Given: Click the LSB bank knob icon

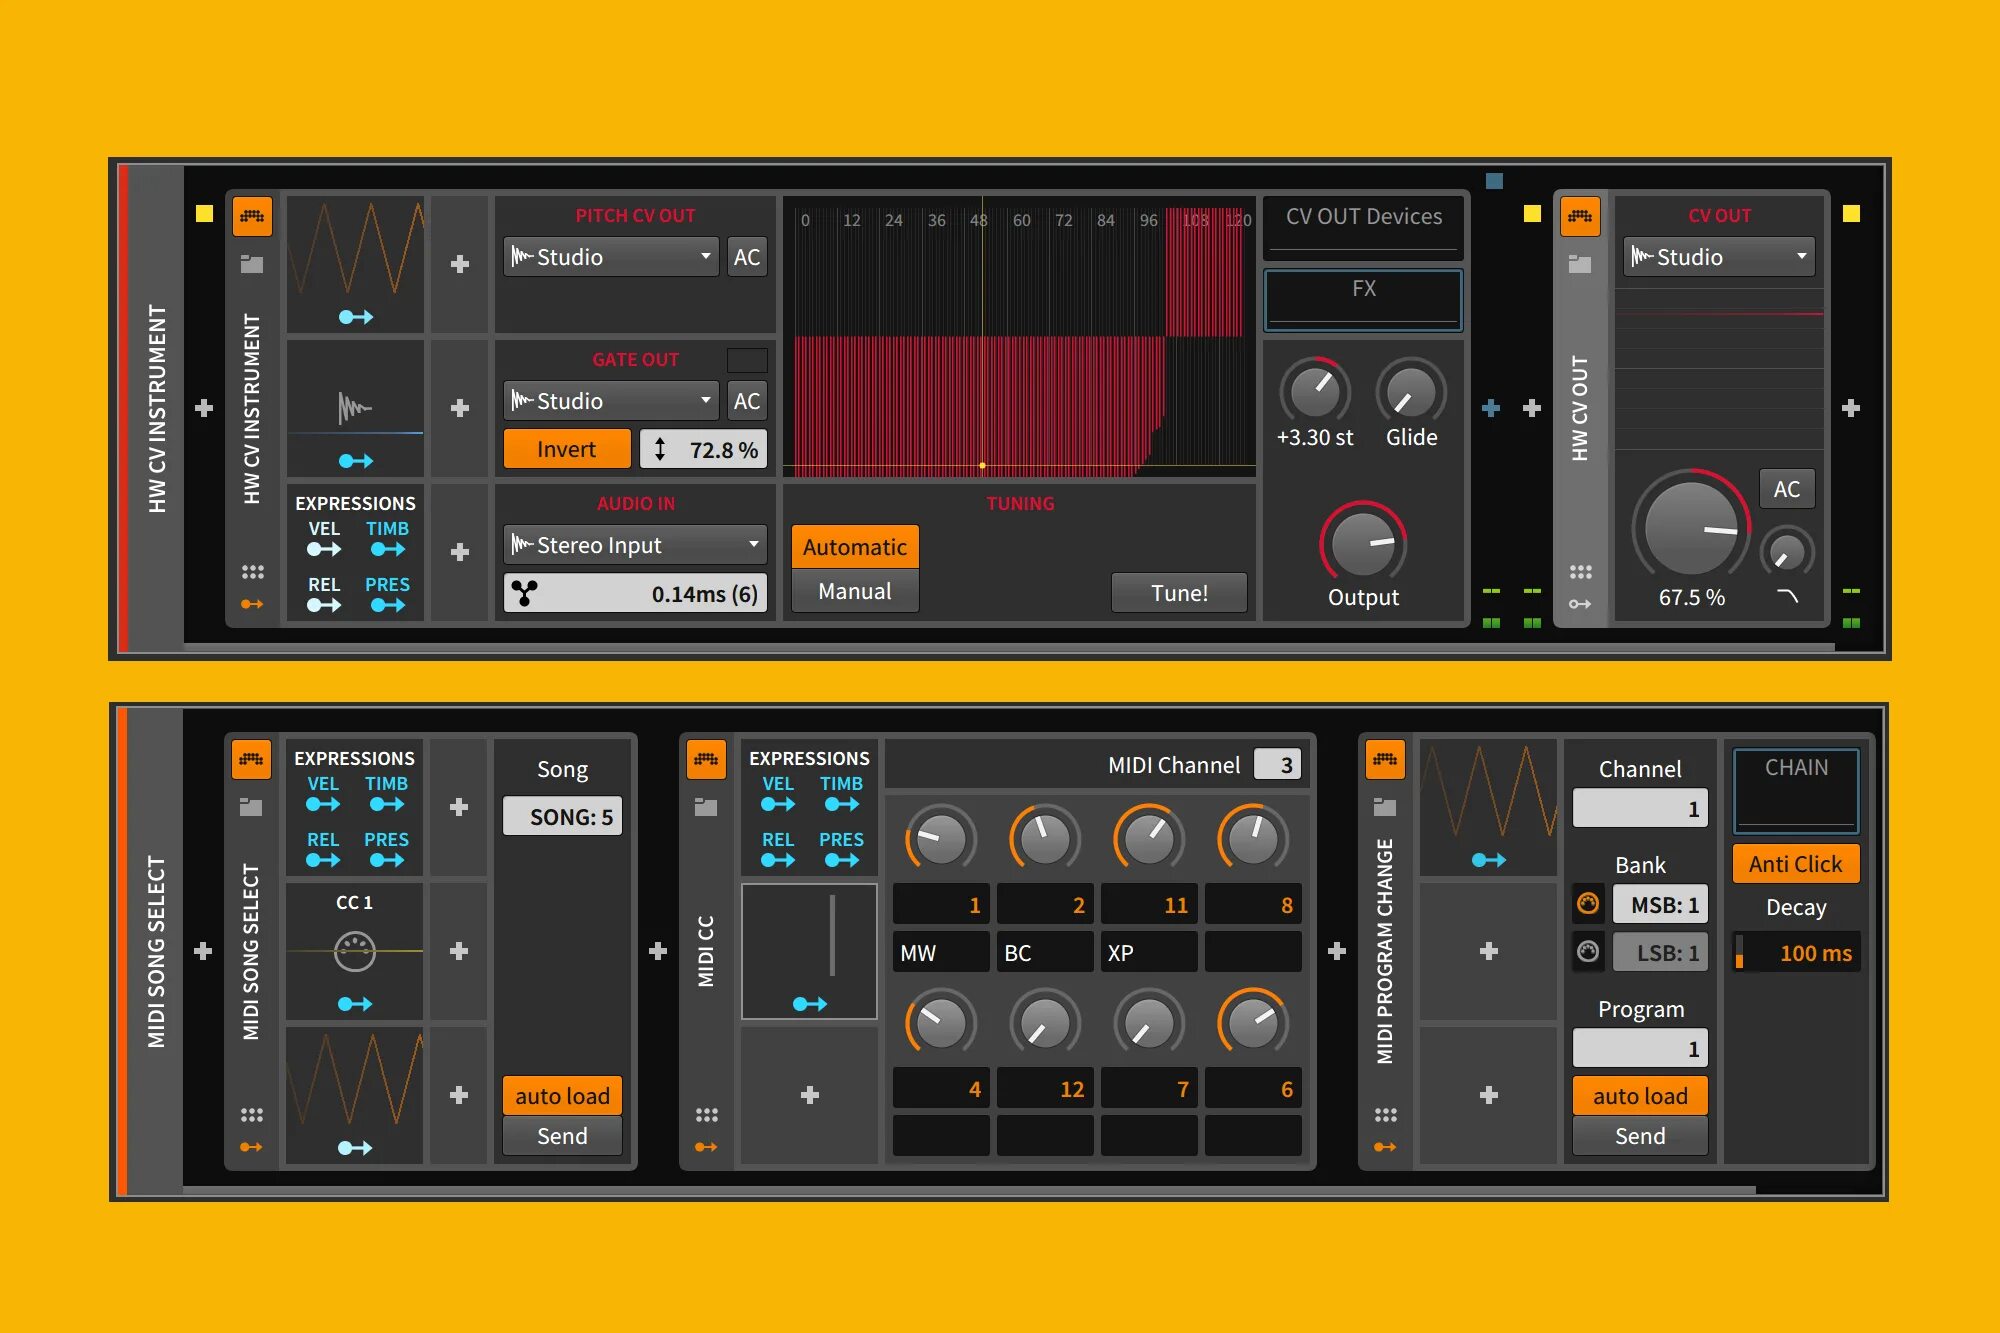Looking at the screenshot, I should tap(1588, 951).
